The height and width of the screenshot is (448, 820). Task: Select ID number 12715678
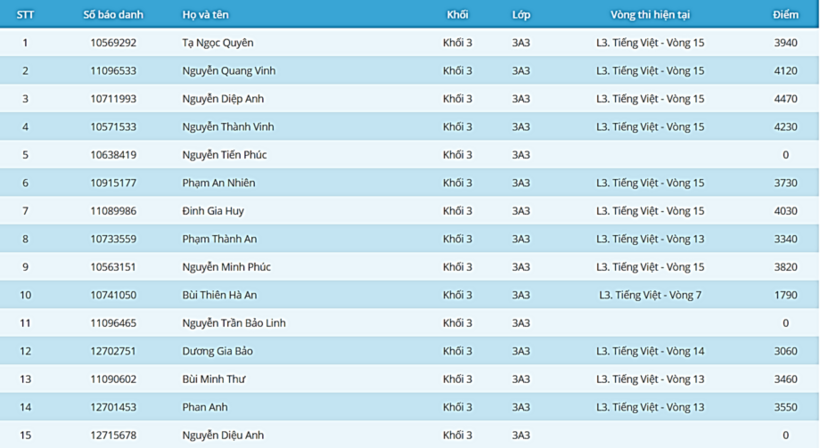coord(113,435)
